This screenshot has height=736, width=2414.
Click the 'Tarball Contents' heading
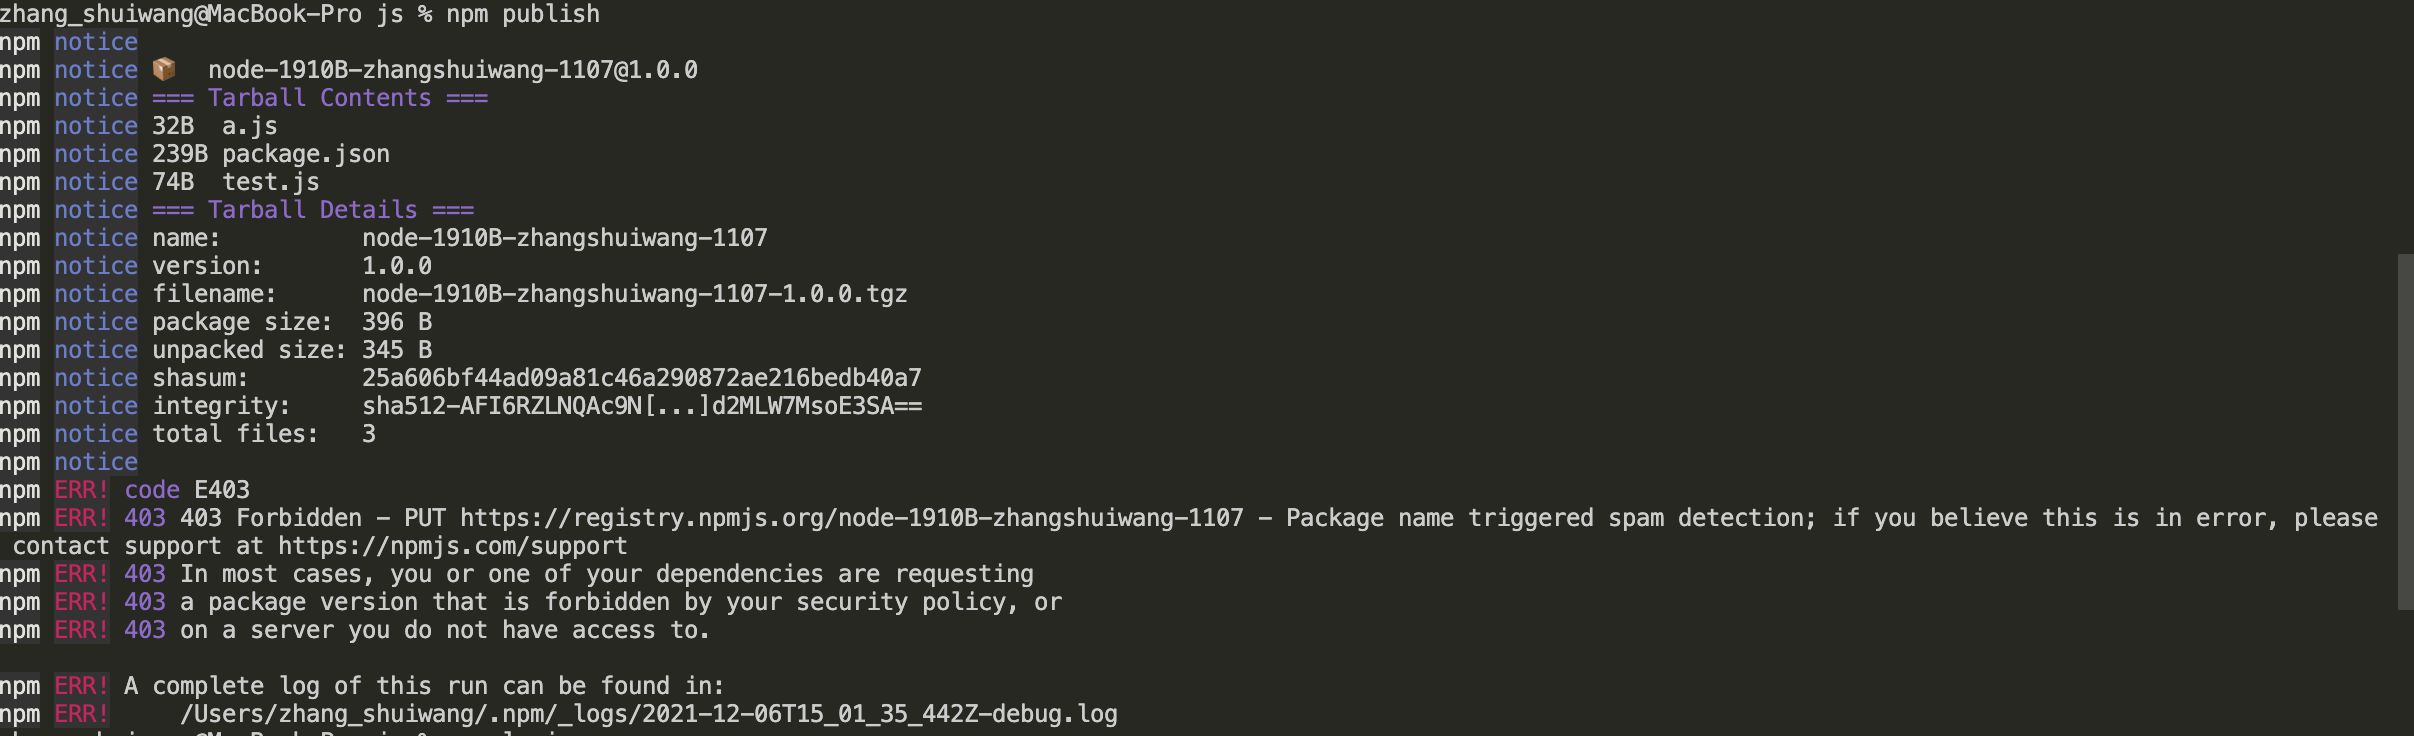point(320,98)
